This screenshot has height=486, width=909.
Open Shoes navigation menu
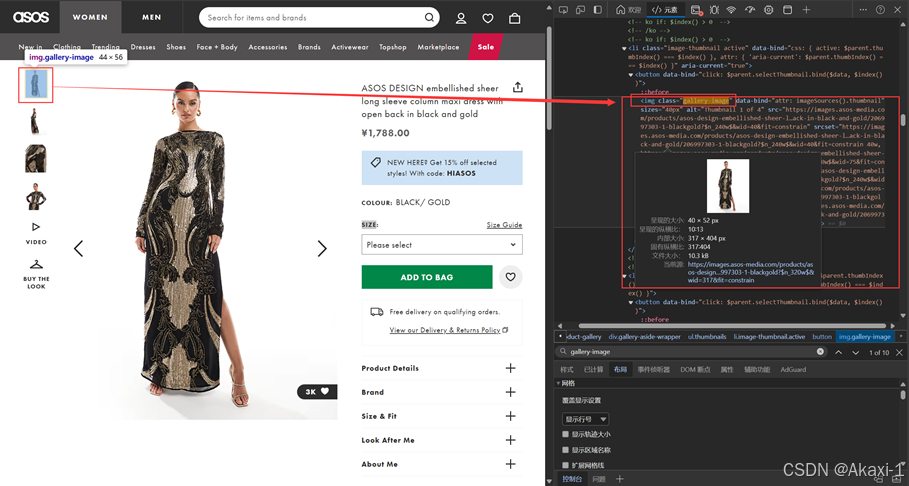tap(176, 47)
